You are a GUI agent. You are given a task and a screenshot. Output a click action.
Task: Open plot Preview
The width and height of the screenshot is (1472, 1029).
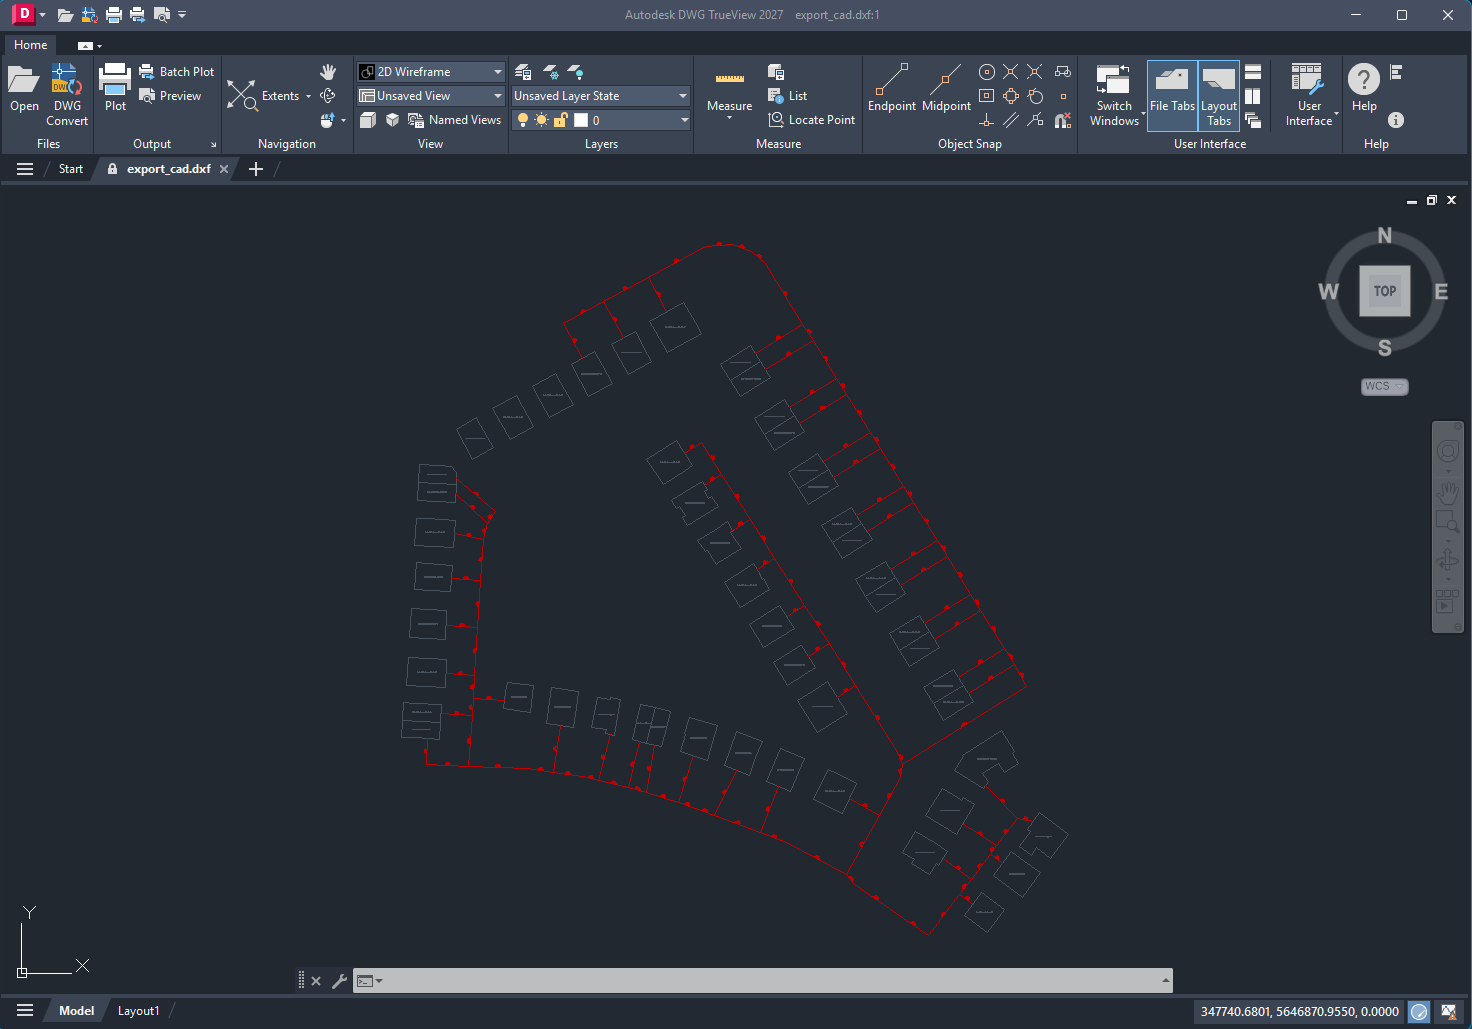click(170, 96)
